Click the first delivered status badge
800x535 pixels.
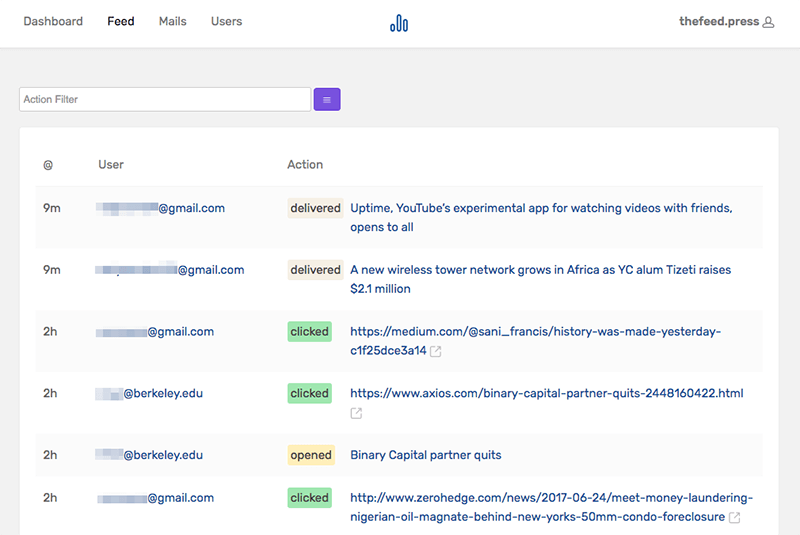(x=315, y=208)
